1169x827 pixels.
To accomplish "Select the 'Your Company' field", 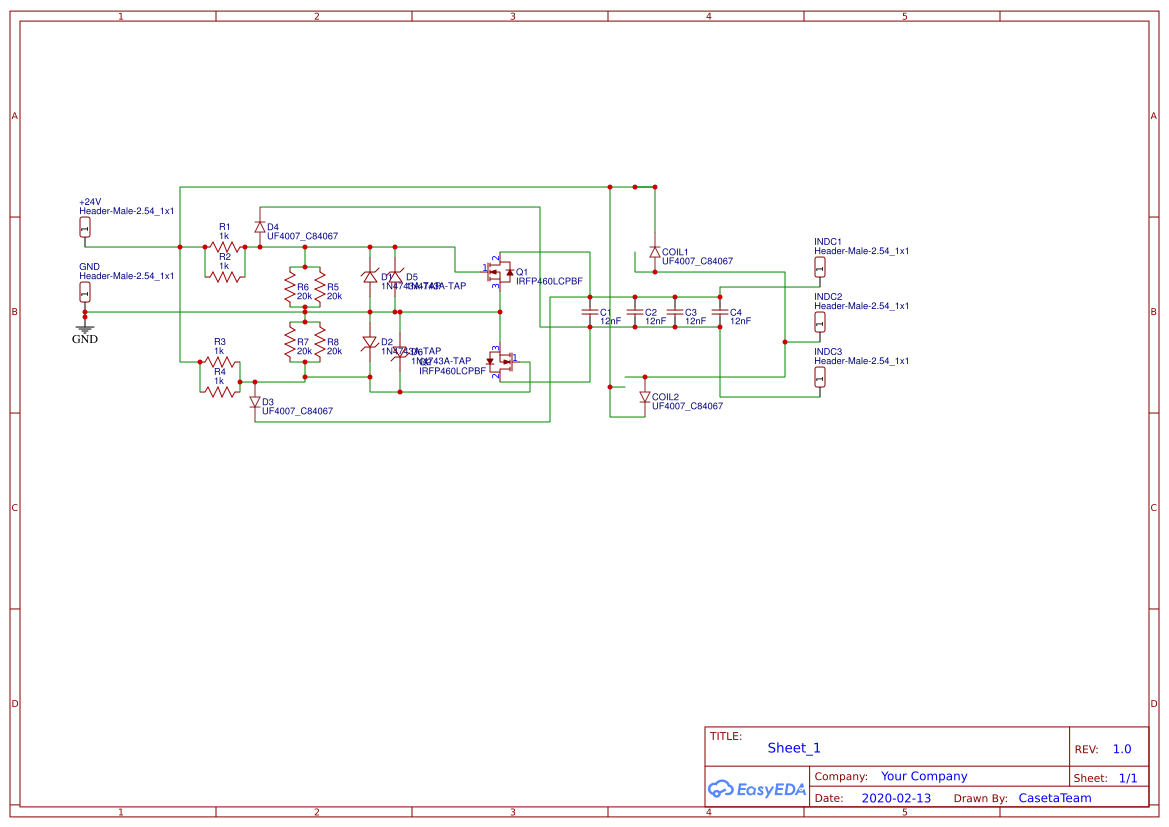I will [x=923, y=776].
